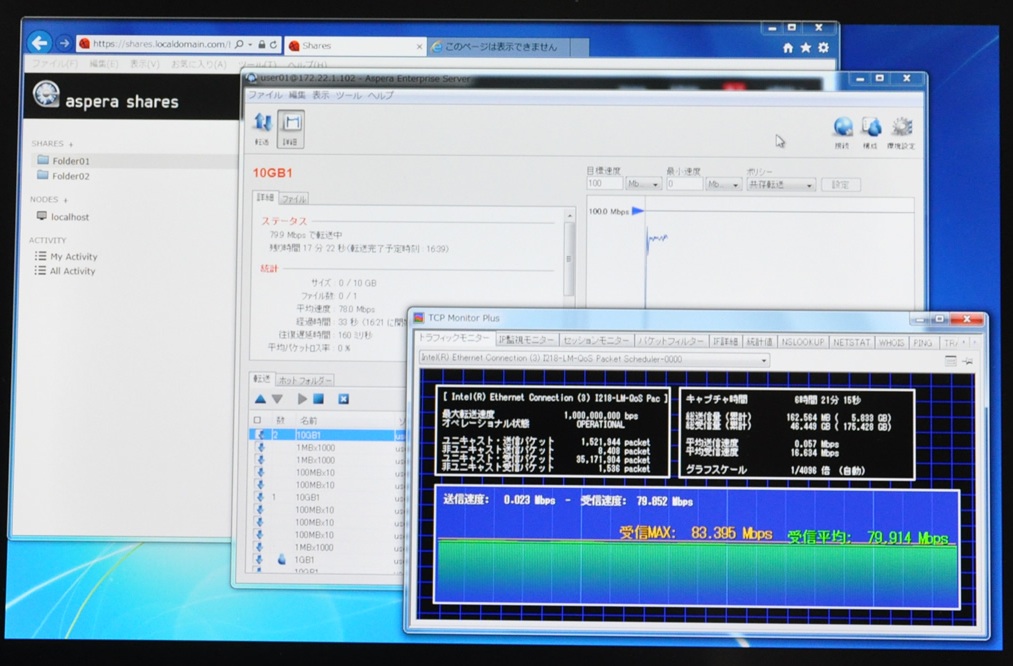Click the Aspera 構成 icon

point(870,132)
